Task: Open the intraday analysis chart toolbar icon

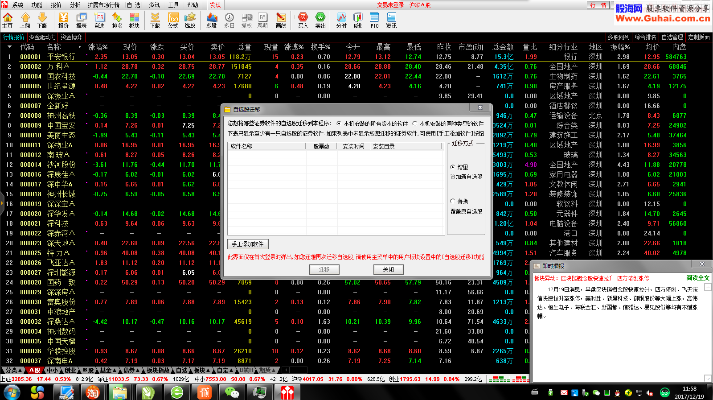Action: click(341, 20)
